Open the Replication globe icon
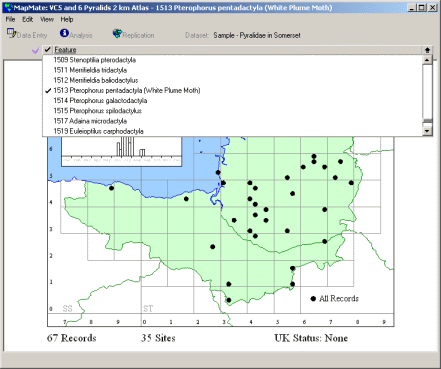 [x=117, y=33]
